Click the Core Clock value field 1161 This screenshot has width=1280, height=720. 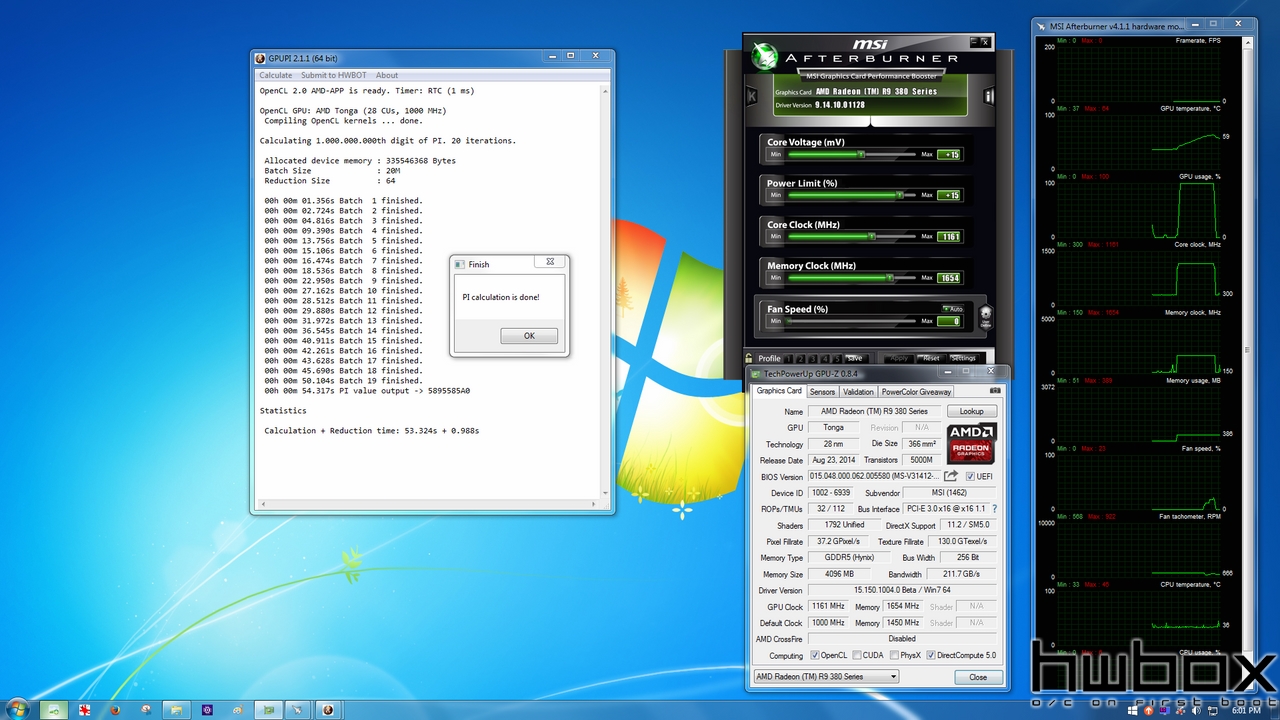click(949, 236)
